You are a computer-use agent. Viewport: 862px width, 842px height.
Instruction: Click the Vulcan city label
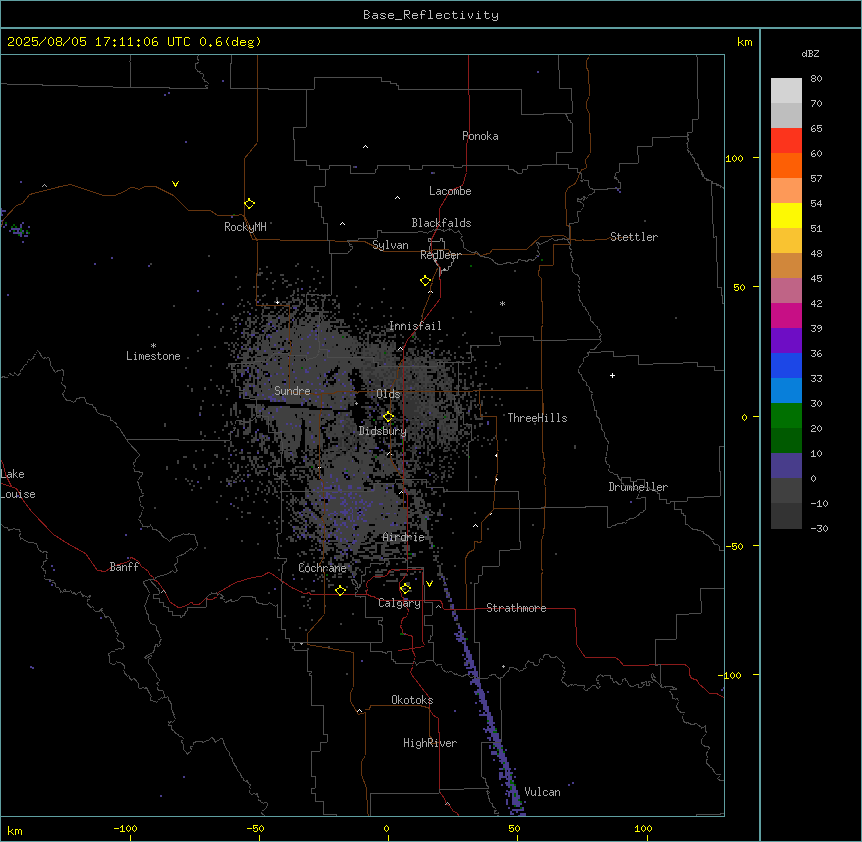pyautogui.click(x=542, y=792)
